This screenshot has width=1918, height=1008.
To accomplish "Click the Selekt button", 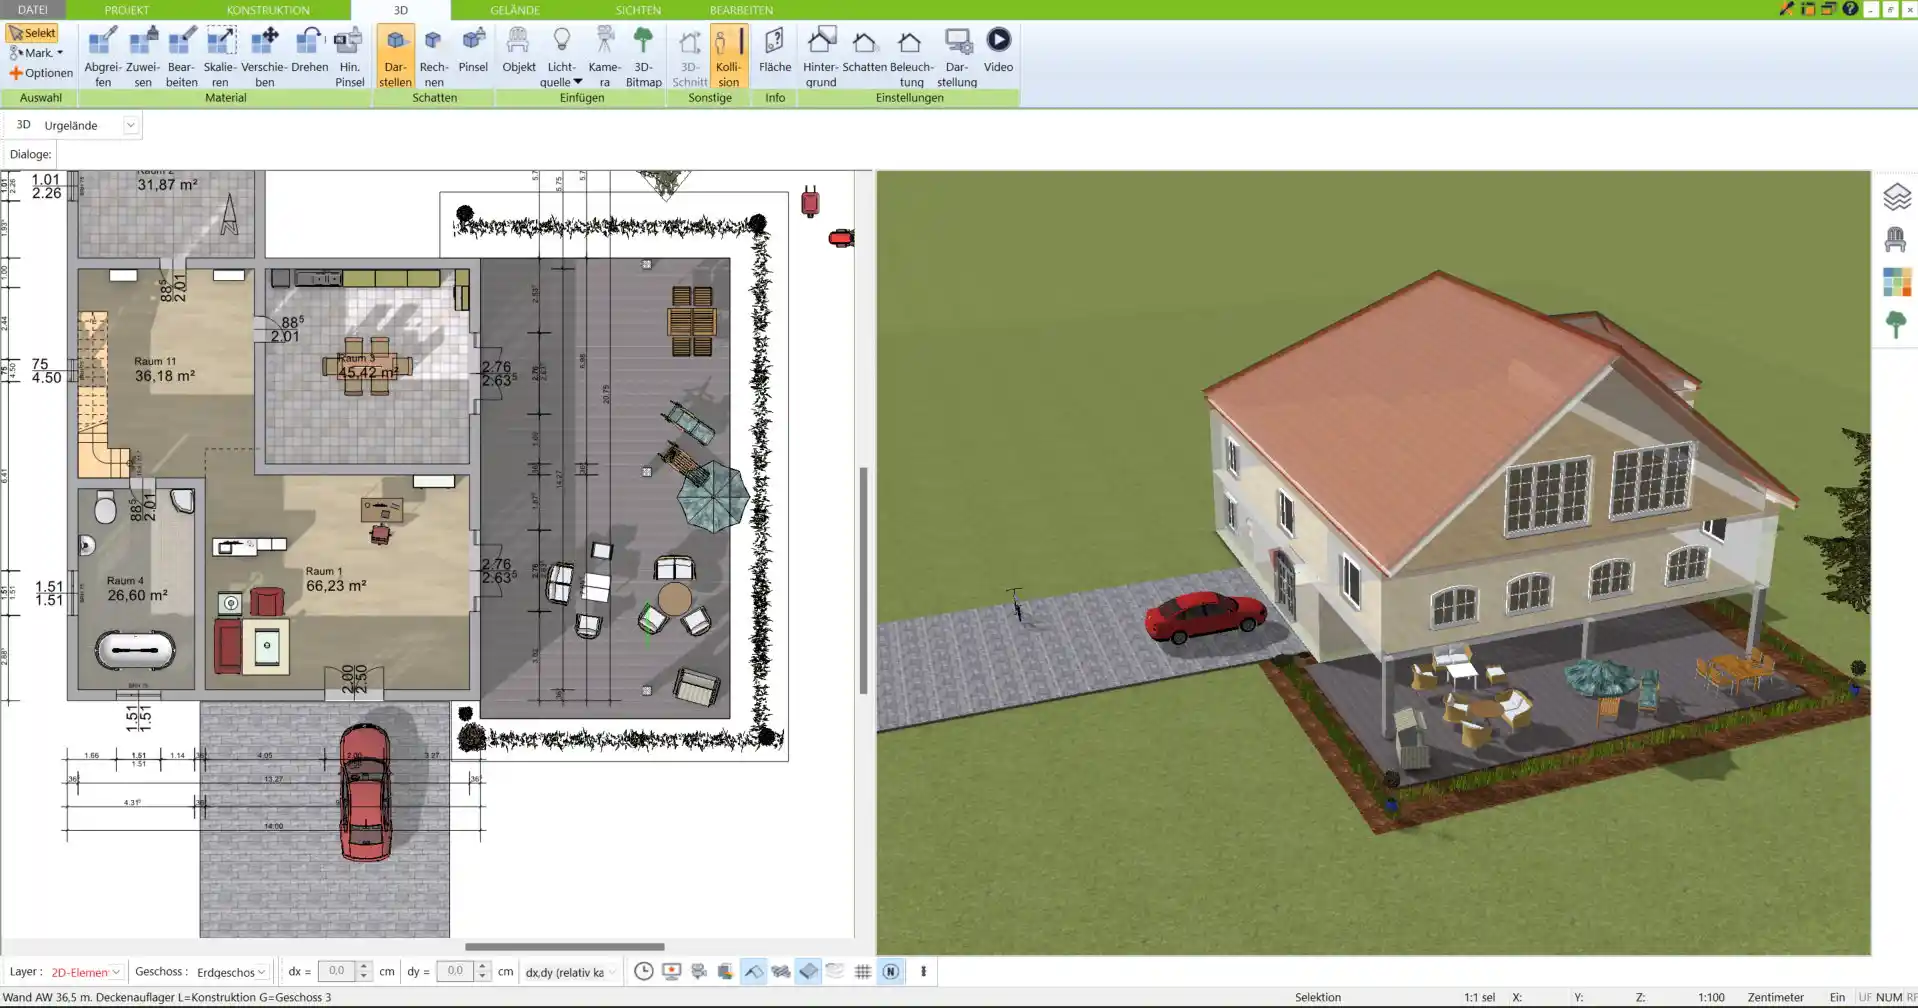I will pos(32,33).
